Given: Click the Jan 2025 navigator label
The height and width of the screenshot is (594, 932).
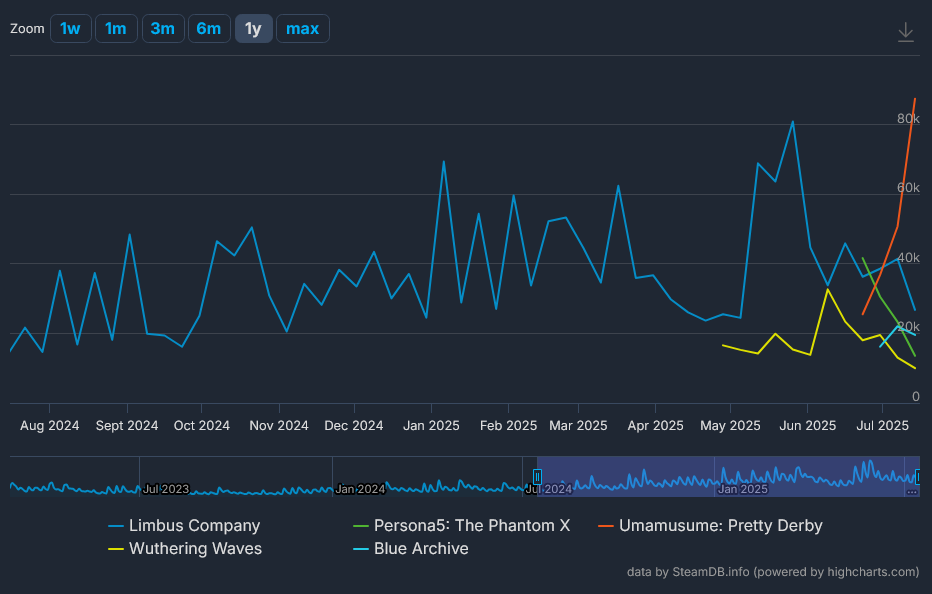Looking at the screenshot, I should click(x=743, y=489).
